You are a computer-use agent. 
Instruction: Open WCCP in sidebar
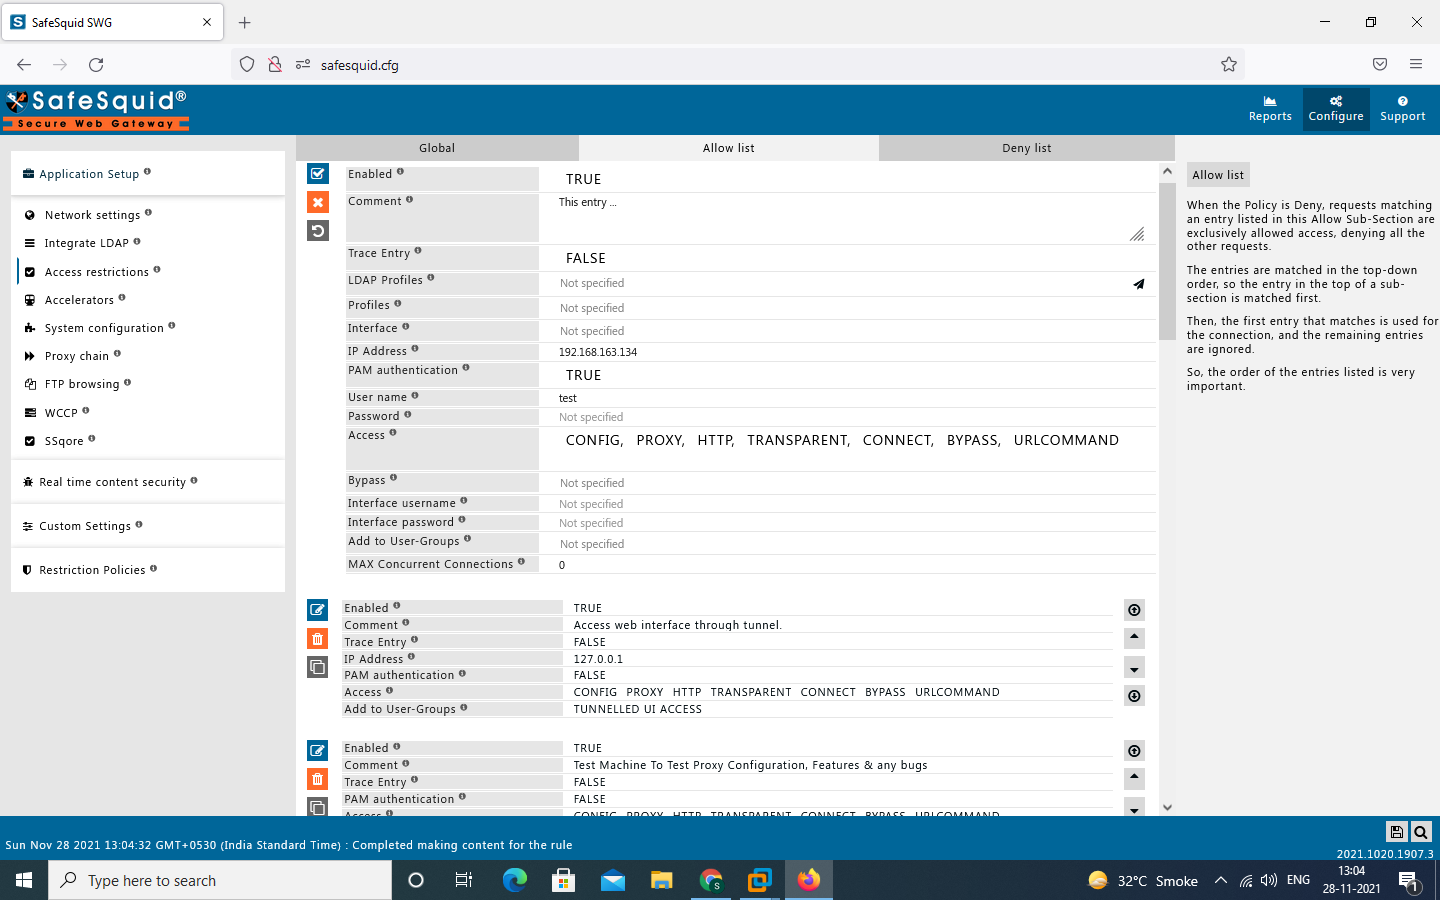pos(61,413)
